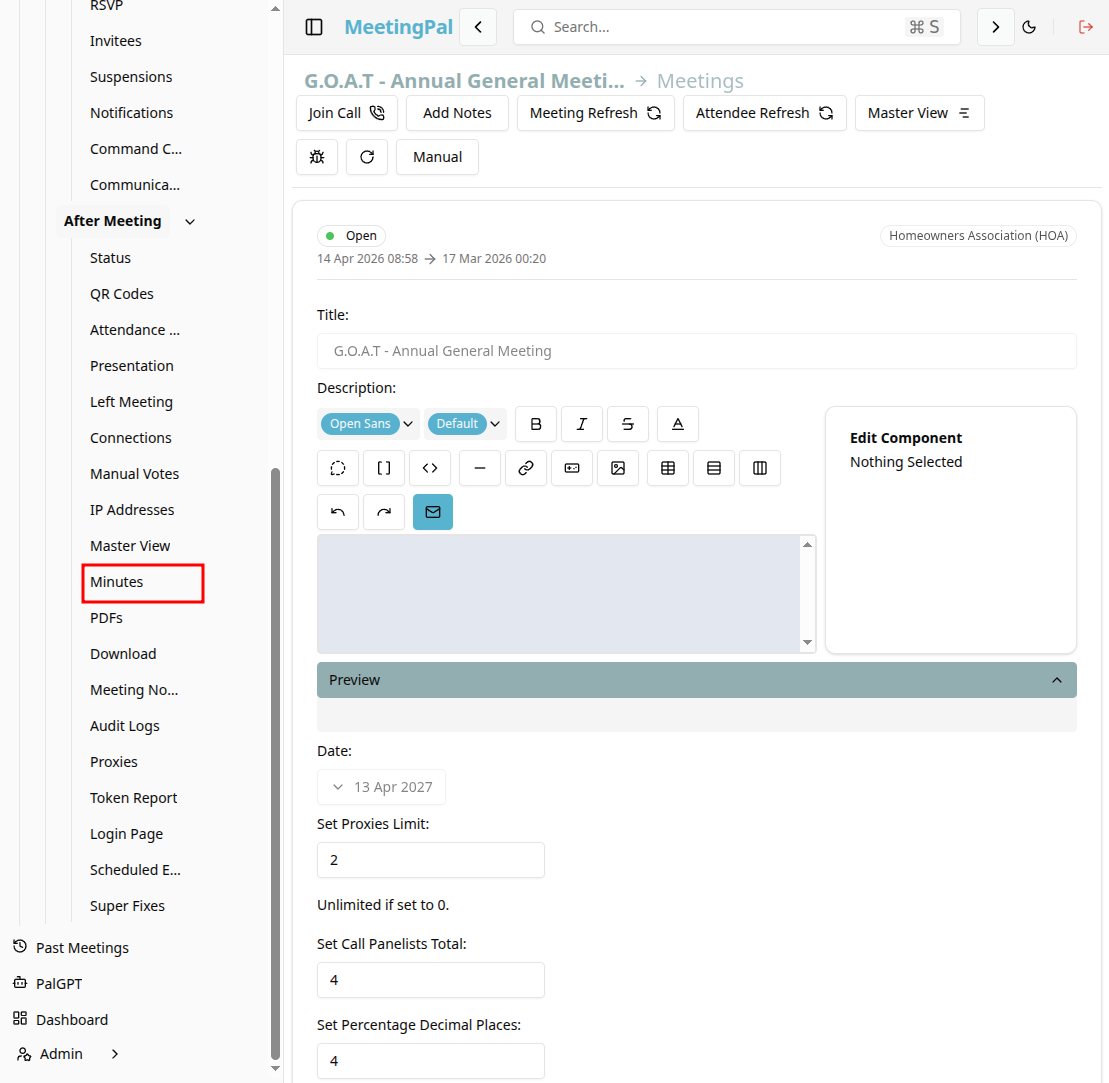
Task: Click the sidebar vertical scrollbar
Action: (275, 764)
